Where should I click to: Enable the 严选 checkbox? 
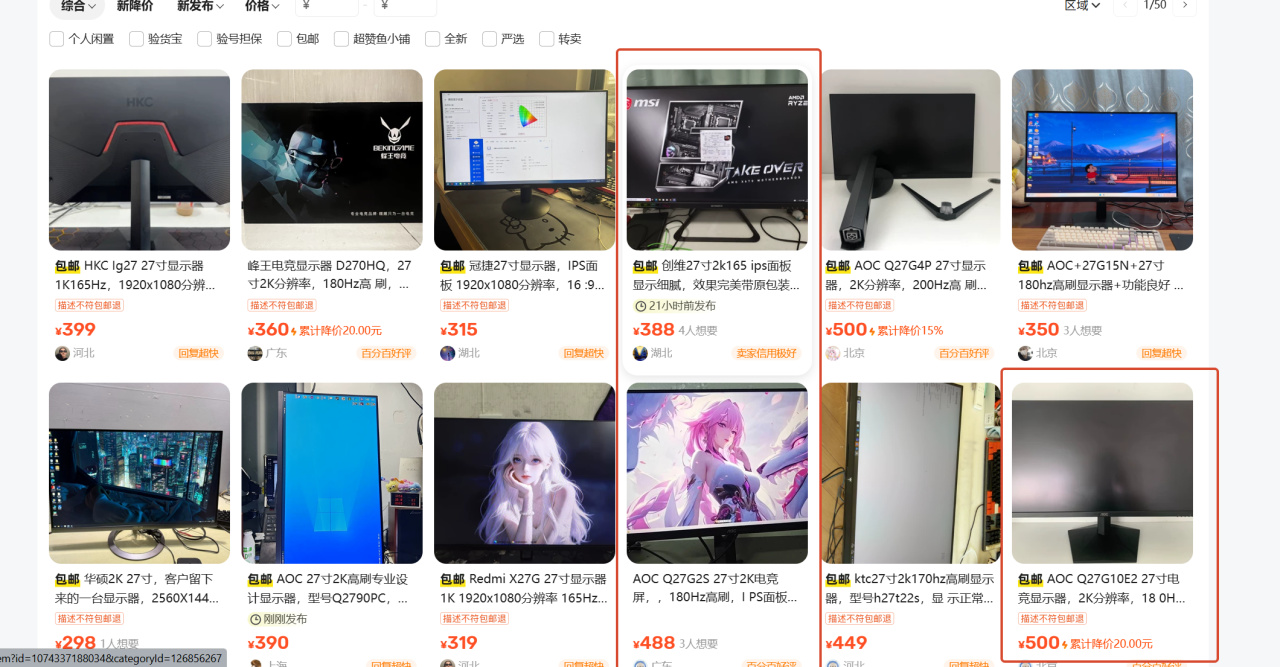(x=489, y=39)
